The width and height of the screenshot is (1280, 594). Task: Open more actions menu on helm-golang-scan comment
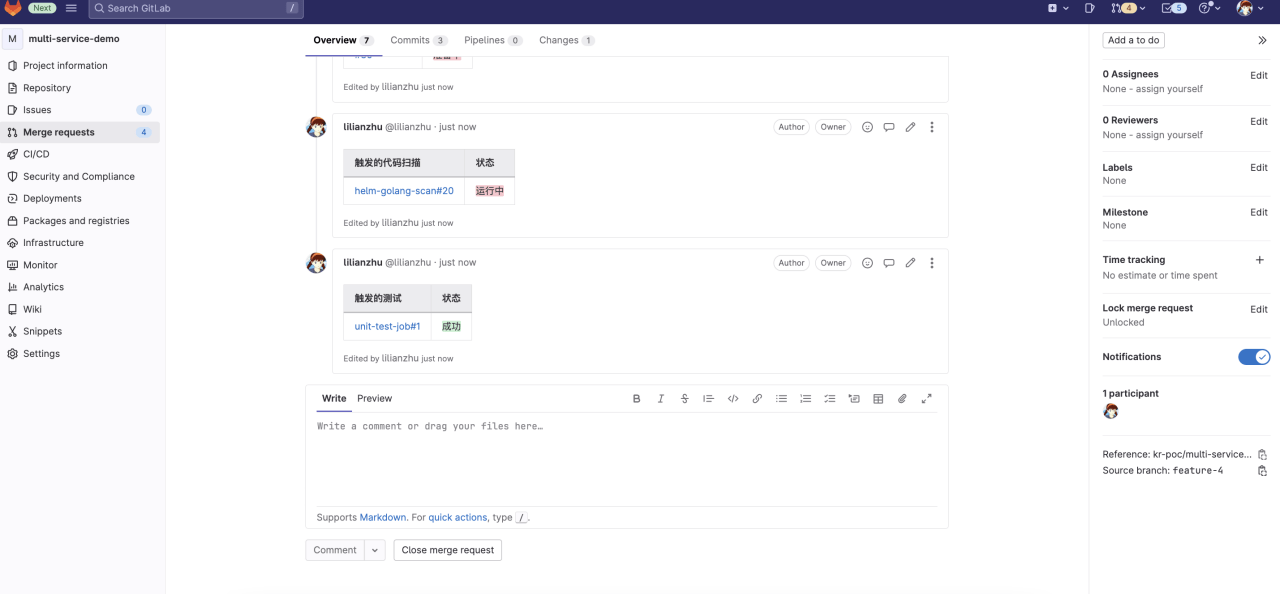(x=932, y=127)
